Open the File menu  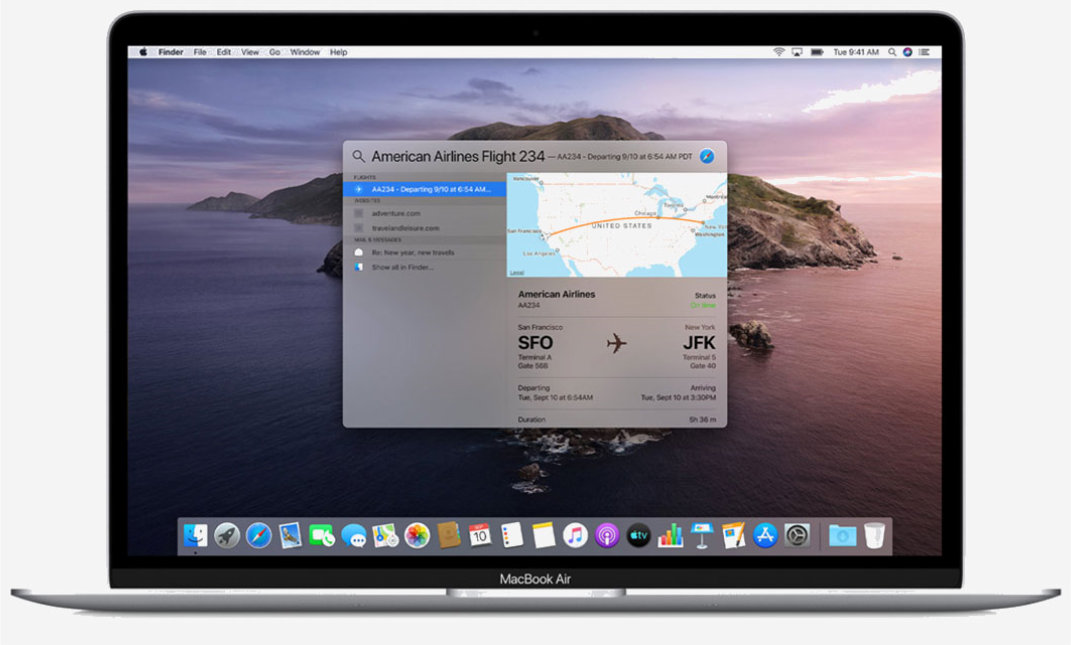(200, 52)
